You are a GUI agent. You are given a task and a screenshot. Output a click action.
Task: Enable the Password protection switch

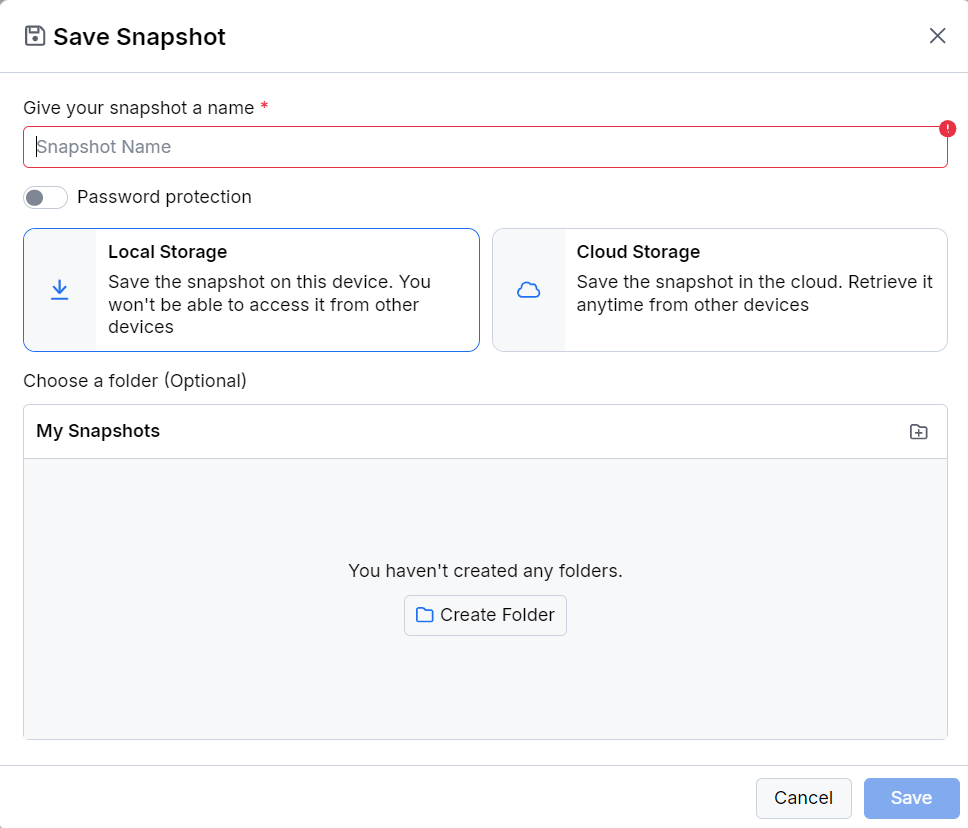tap(45, 197)
